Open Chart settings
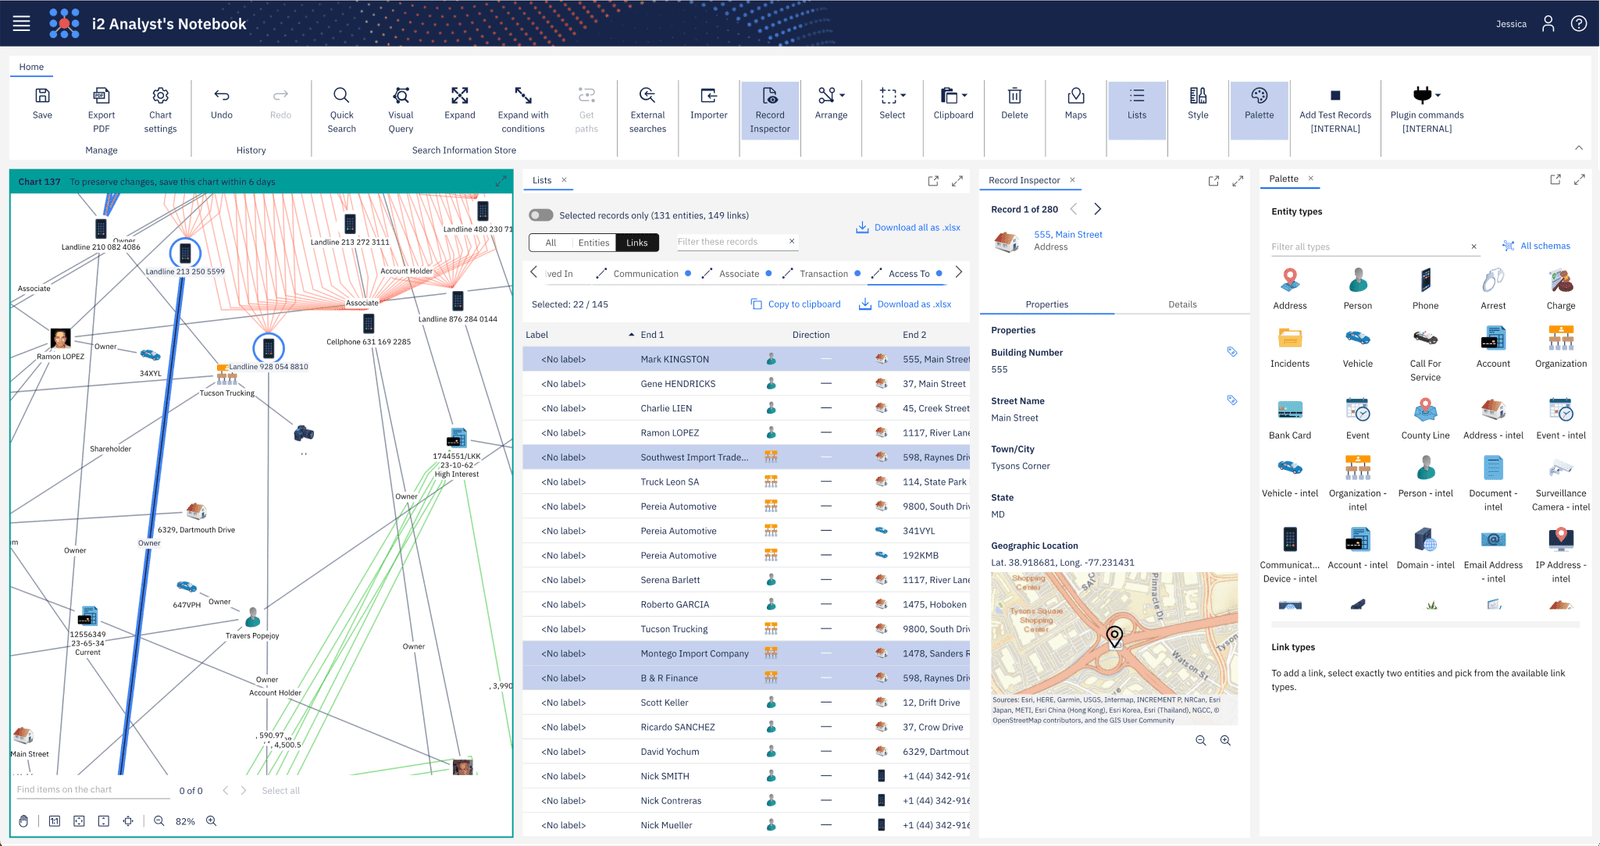Viewport: 1600px width, 846px height. (160, 109)
